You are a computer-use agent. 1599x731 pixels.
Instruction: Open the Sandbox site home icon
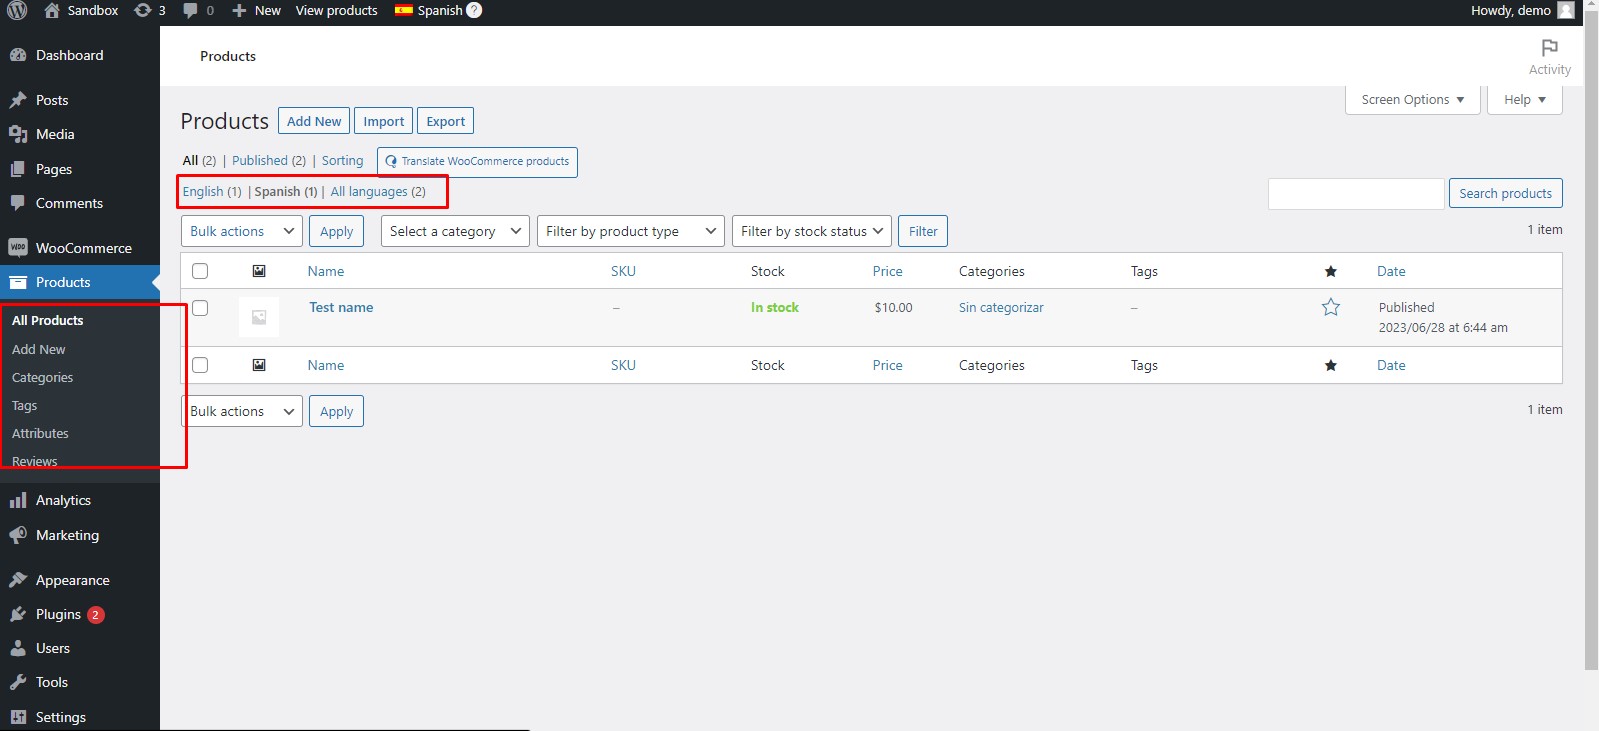tap(52, 10)
